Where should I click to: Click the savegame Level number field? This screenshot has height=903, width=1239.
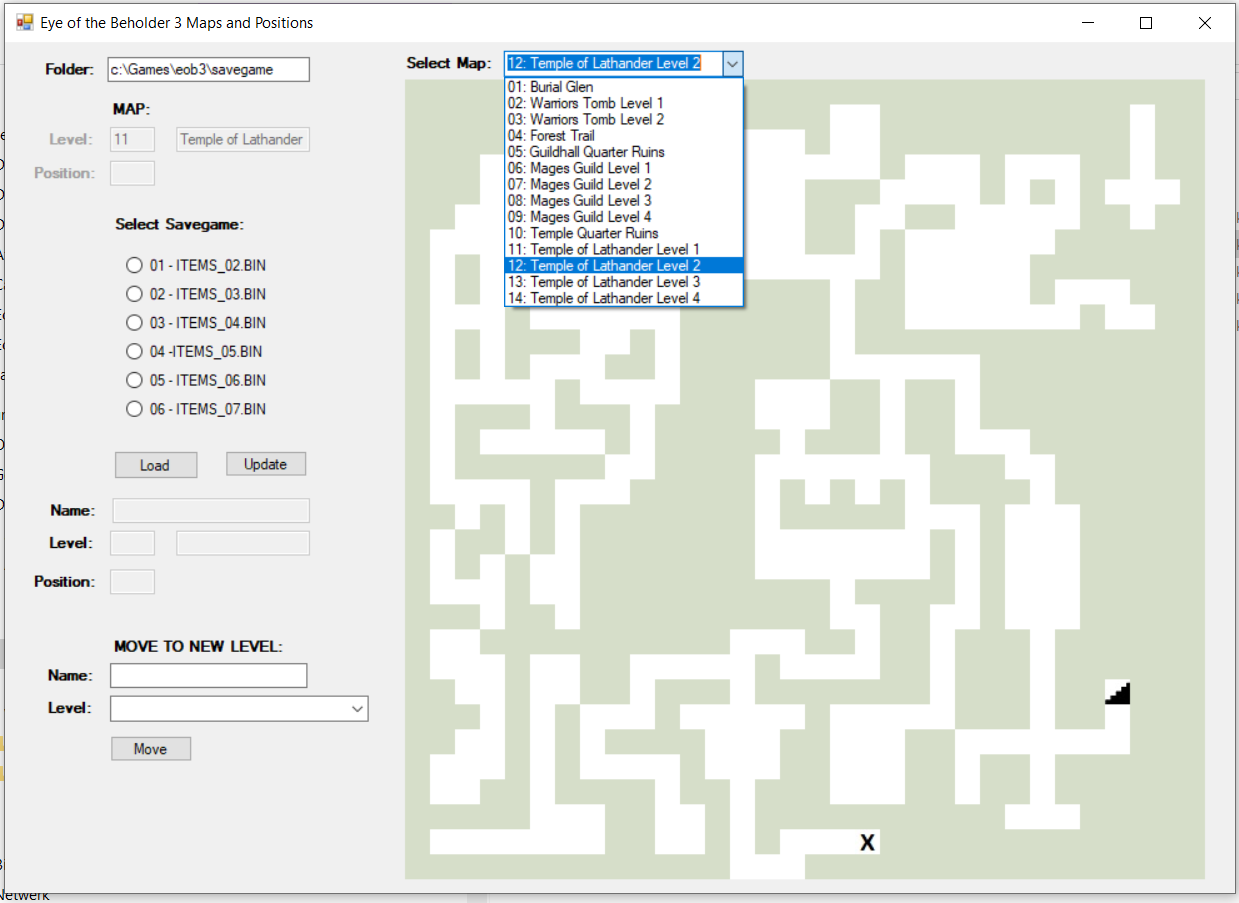click(x=132, y=543)
